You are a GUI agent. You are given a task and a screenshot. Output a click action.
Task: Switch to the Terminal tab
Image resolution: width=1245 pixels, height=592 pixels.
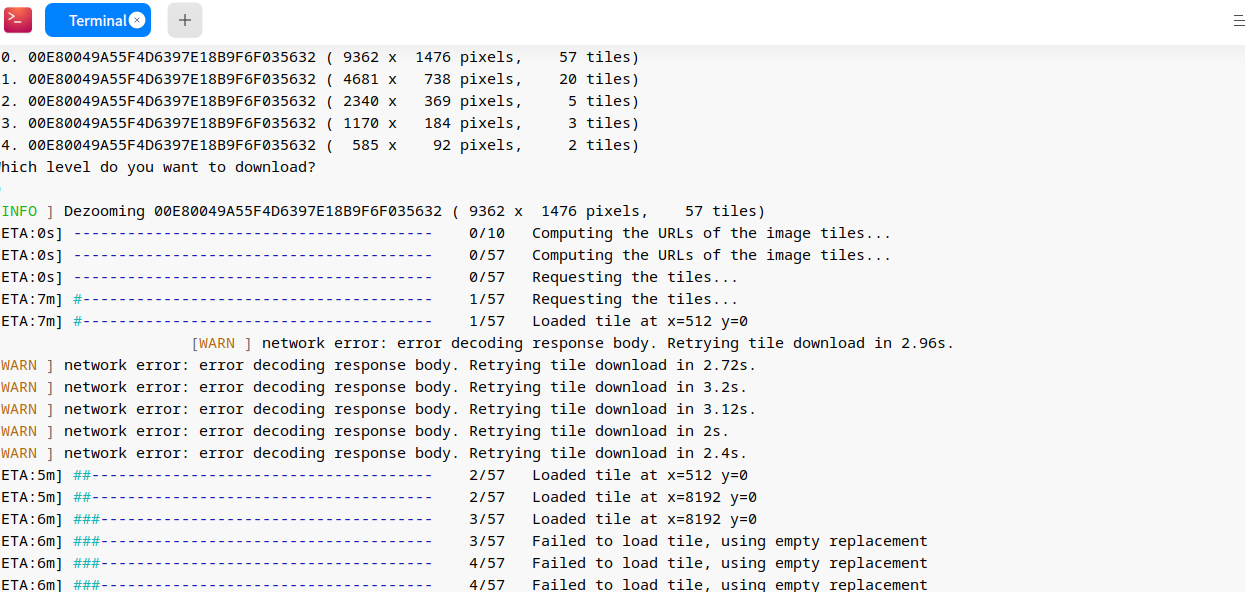97,20
